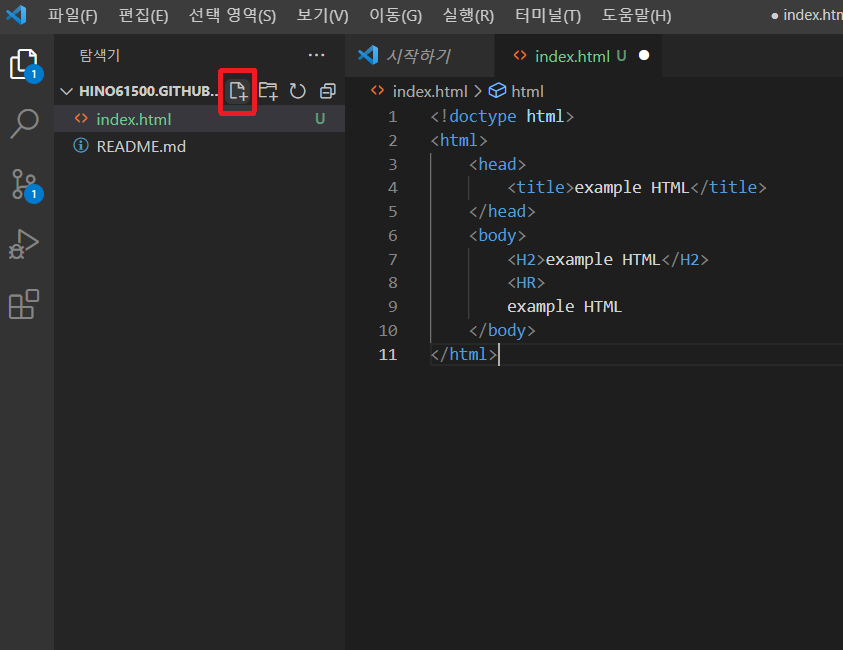Open the Extensions view icon
This screenshot has height=650, width=843.
pyautogui.click(x=23, y=304)
